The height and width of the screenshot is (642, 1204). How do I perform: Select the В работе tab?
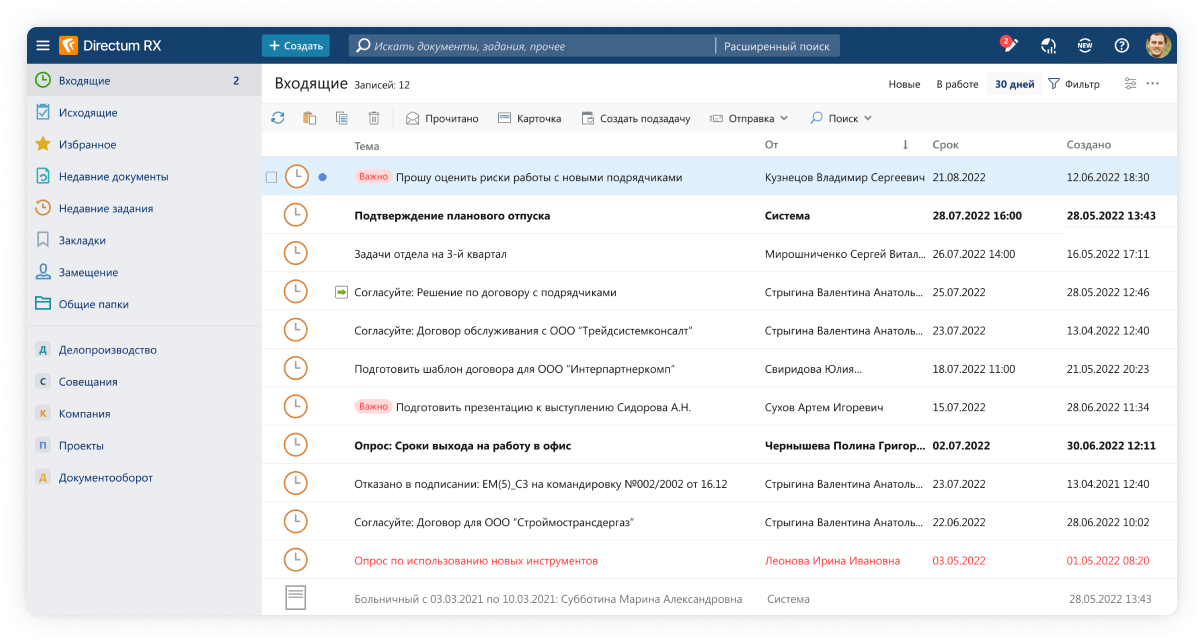(957, 84)
